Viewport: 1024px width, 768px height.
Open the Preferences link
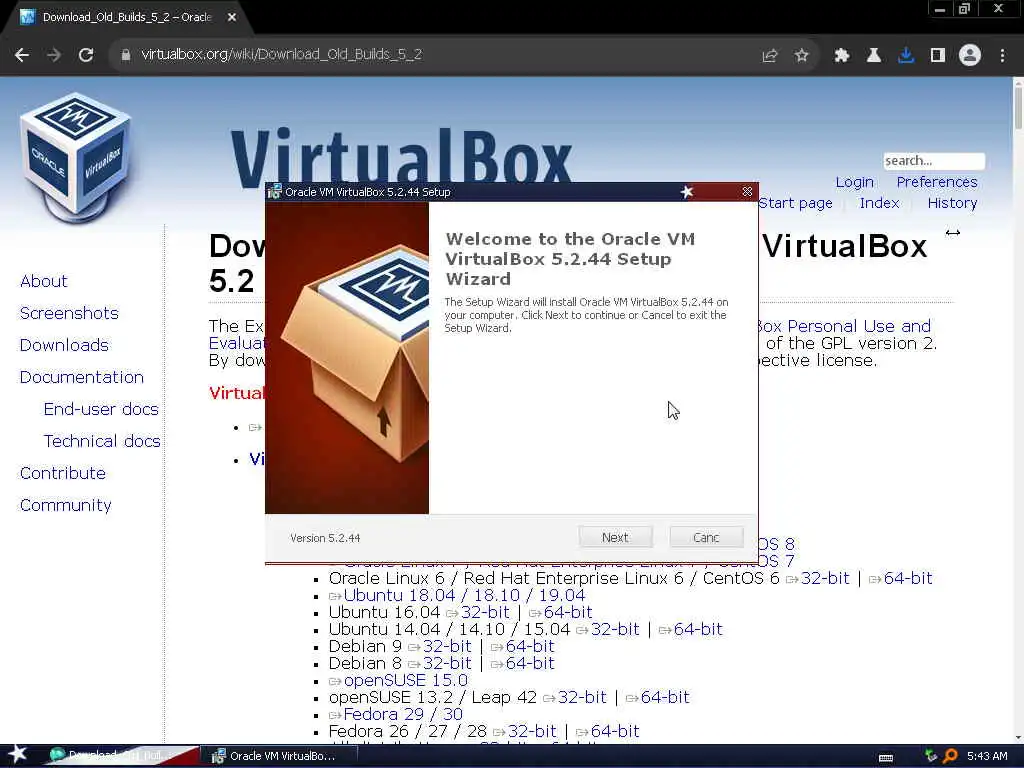click(936, 182)
